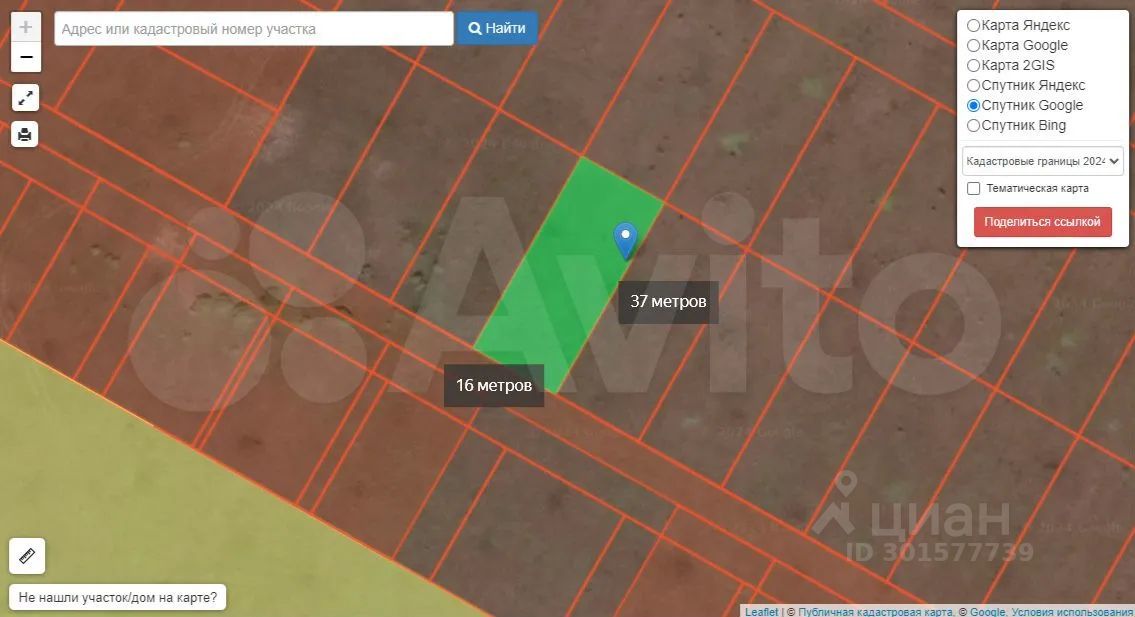Enable the Тематическая карта checkbox
1135x617 pixels.
[974, 188]
